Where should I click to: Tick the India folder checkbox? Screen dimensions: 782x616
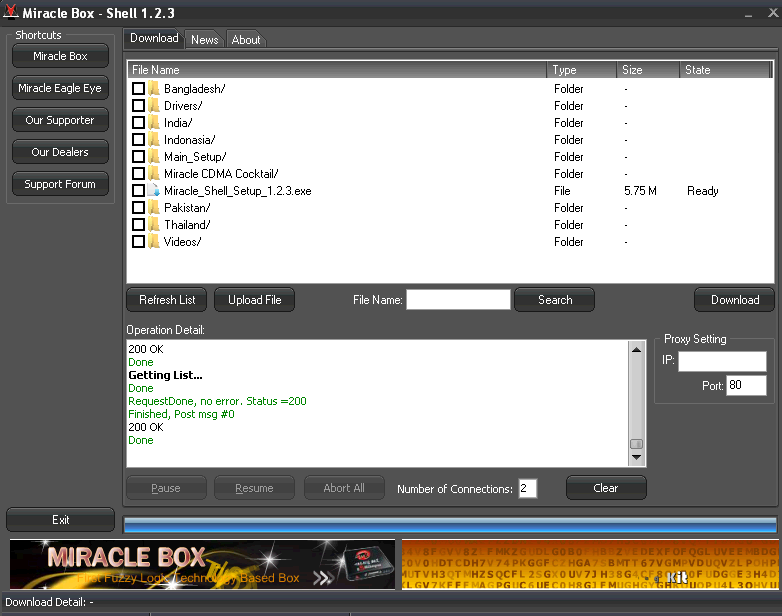click(138, 122)
